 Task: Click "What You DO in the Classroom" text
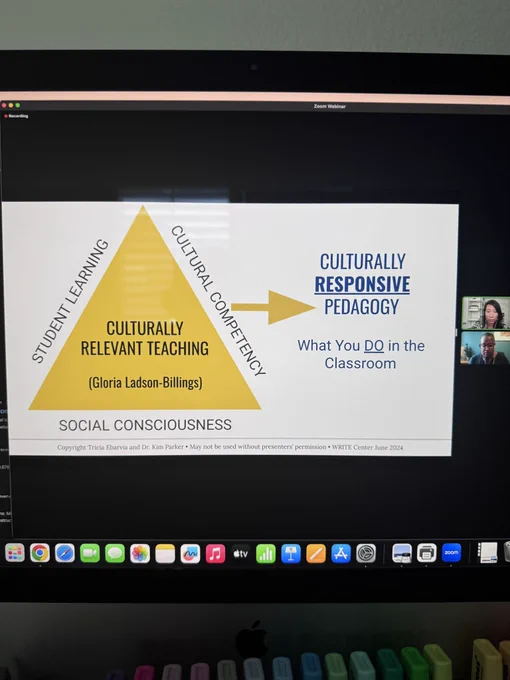pos(361,354)
